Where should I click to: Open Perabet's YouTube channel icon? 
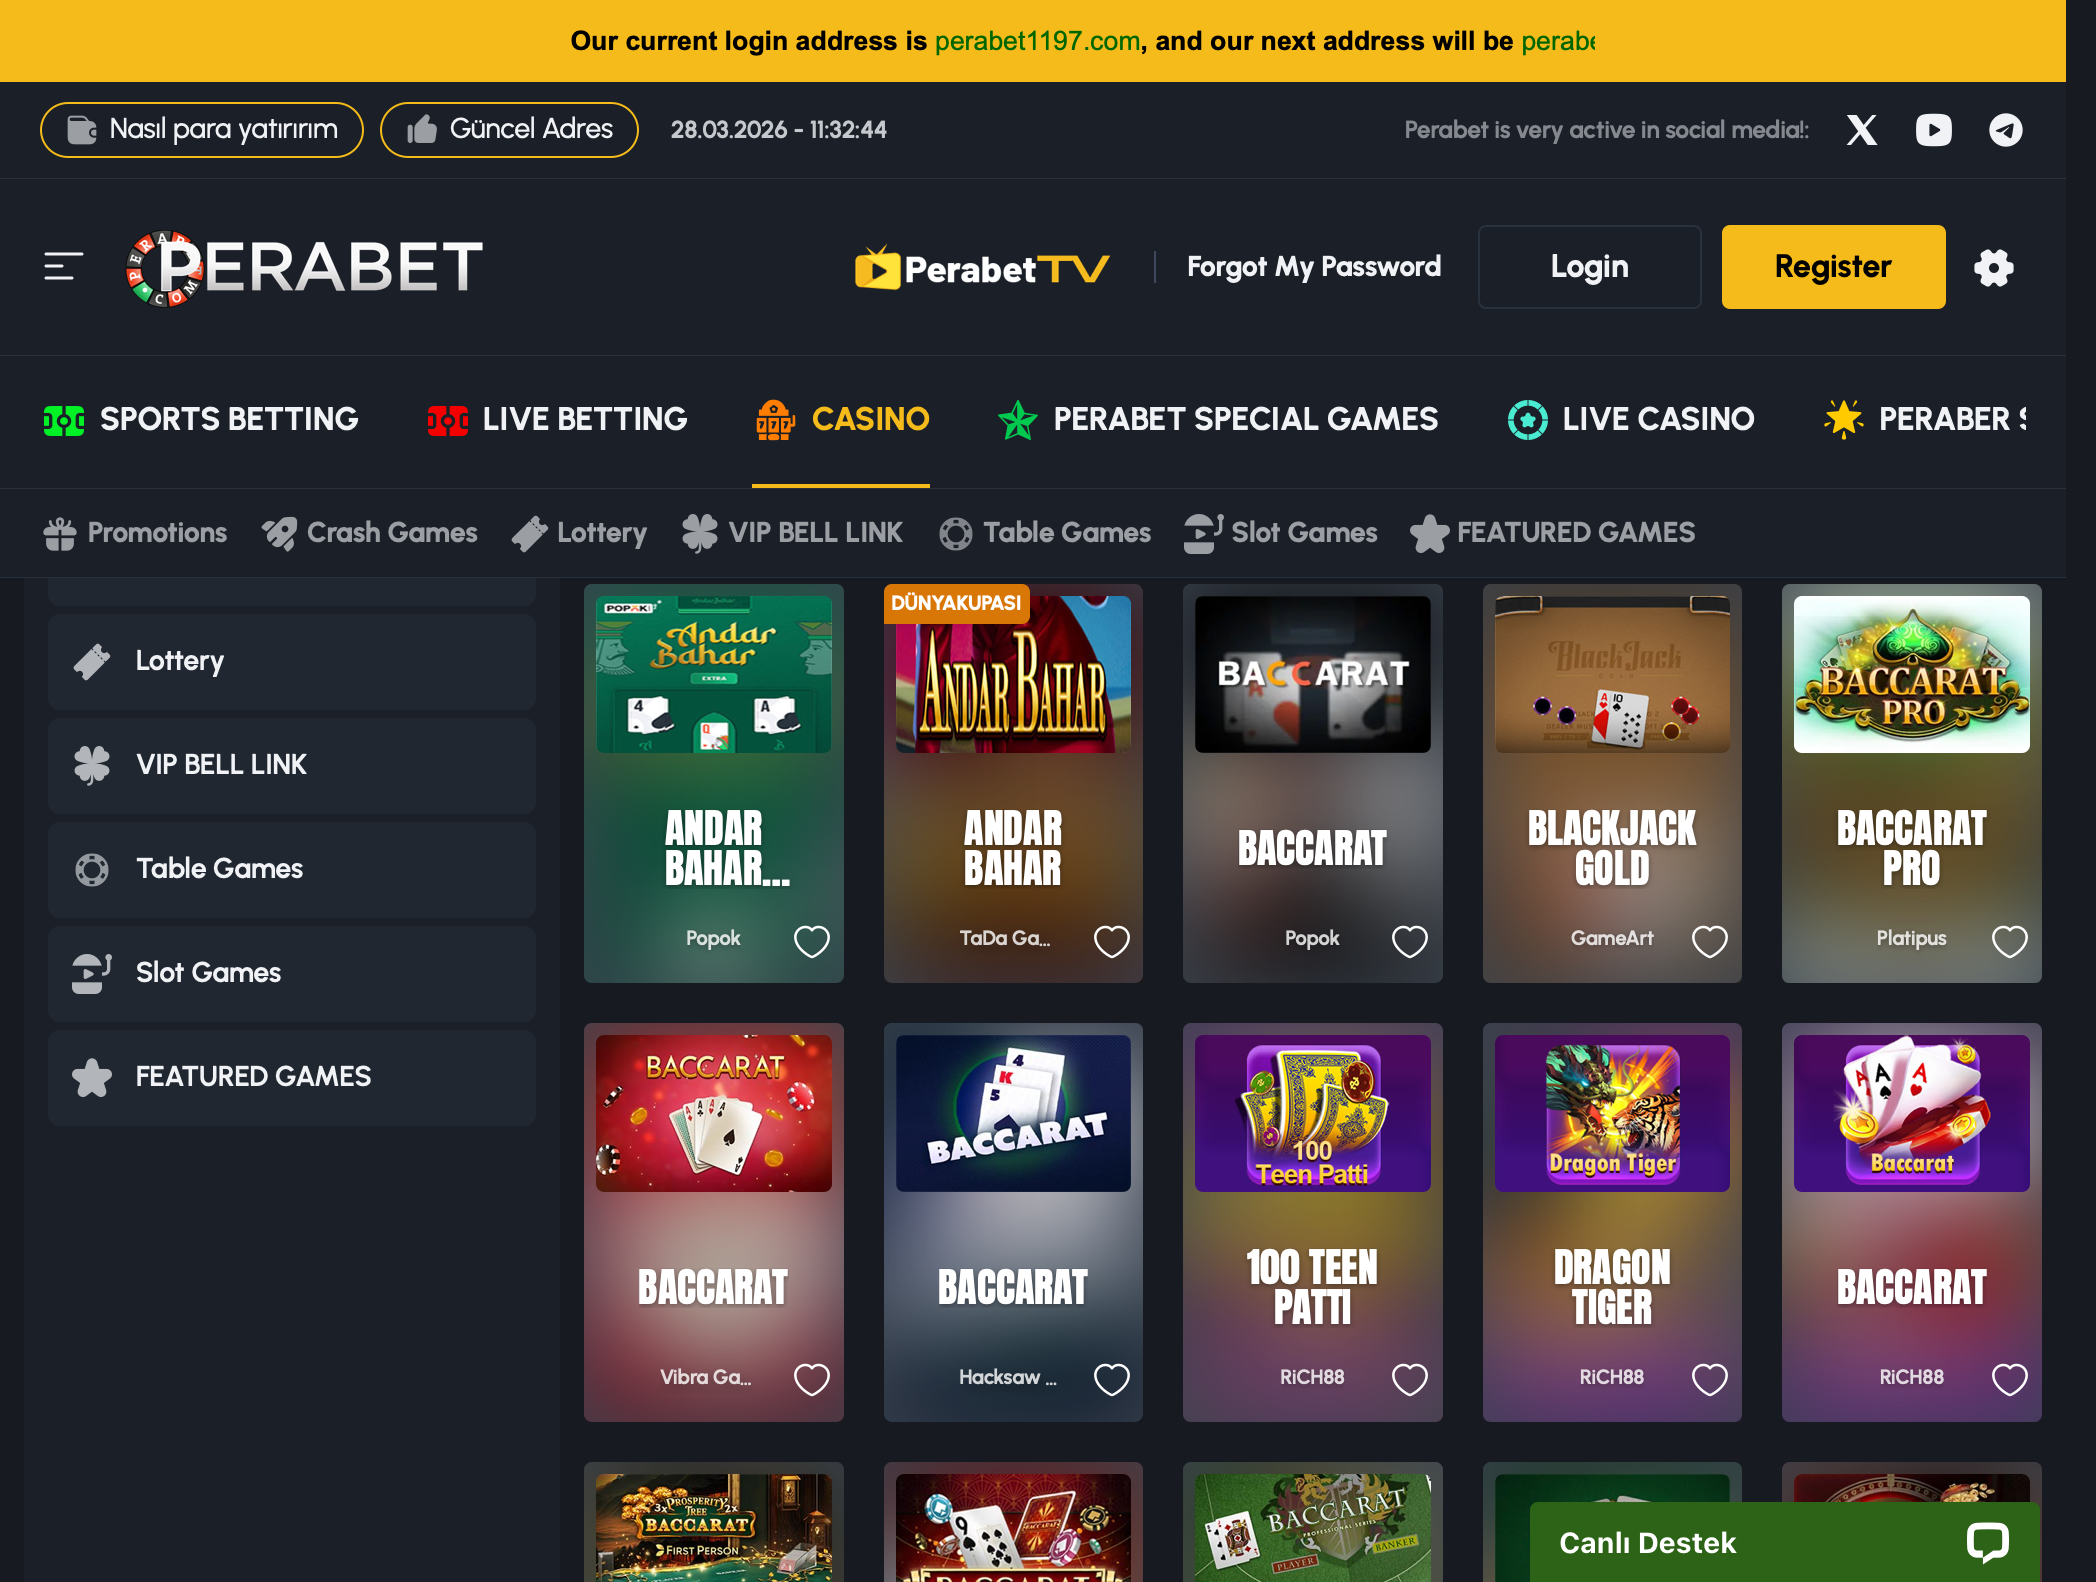(1933, 130)
